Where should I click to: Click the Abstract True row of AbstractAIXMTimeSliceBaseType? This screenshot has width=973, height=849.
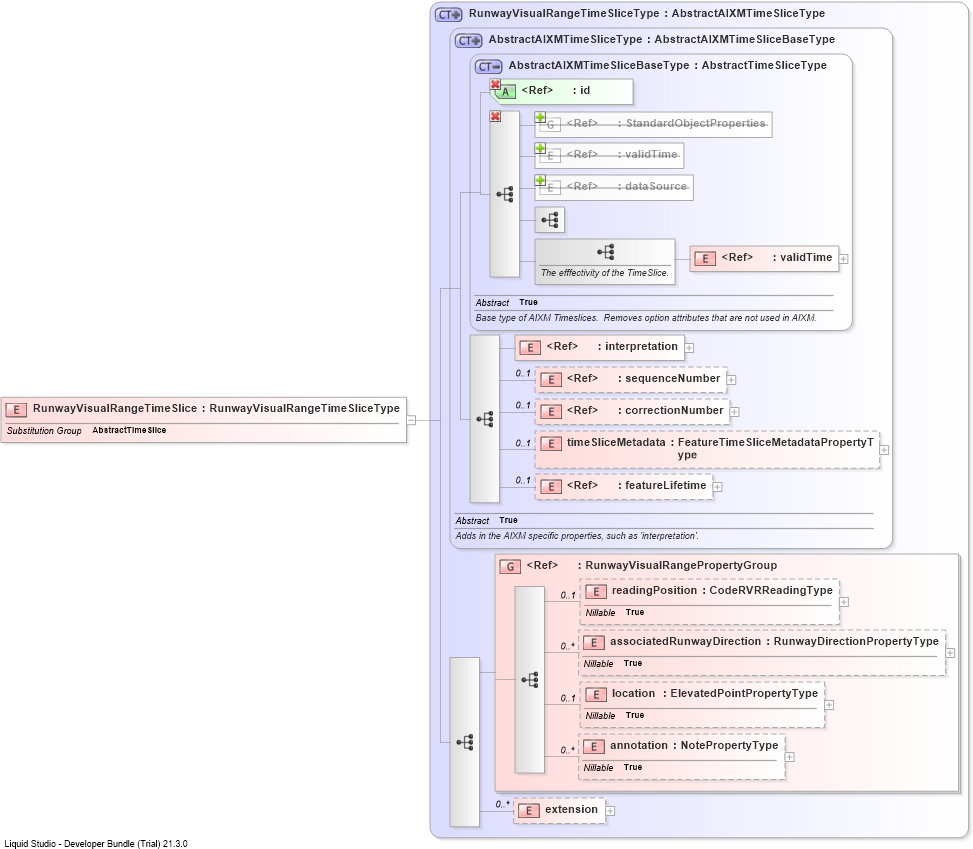(x=506, y=303)
